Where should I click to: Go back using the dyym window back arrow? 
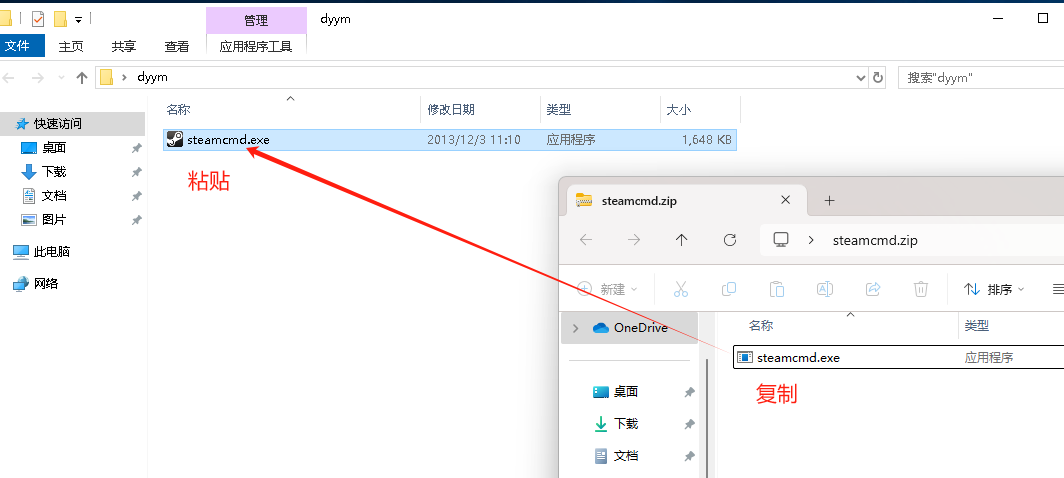click(x=9, y=77)
